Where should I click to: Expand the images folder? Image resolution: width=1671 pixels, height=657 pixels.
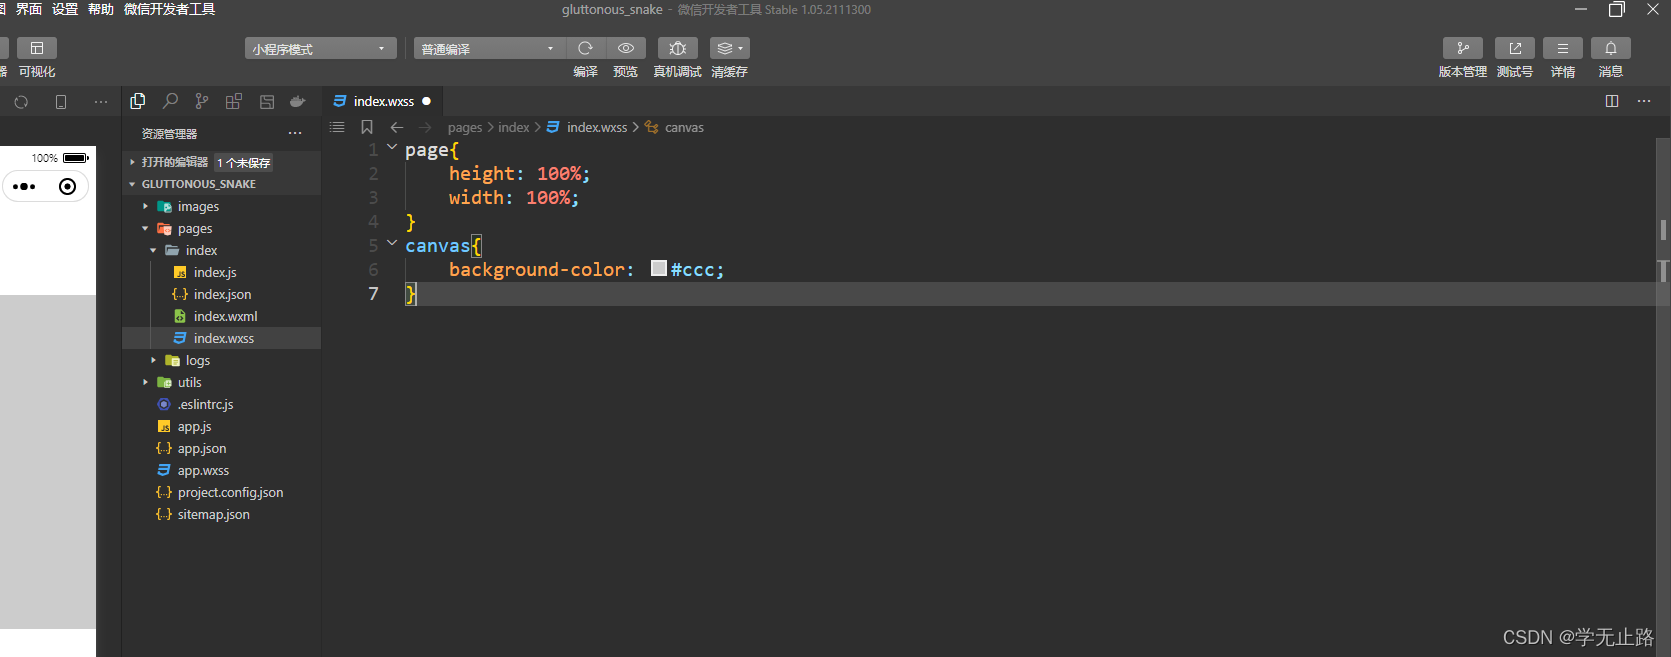click(145, 206)
